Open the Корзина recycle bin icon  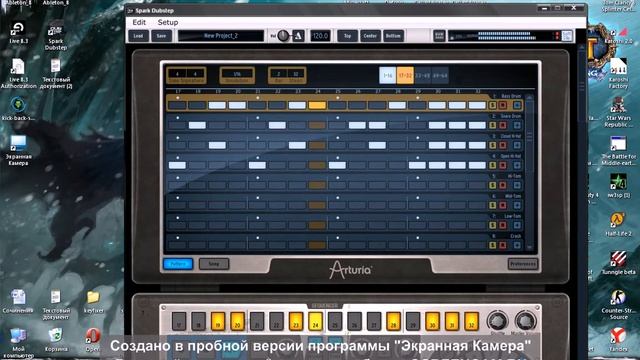[56, 340]
